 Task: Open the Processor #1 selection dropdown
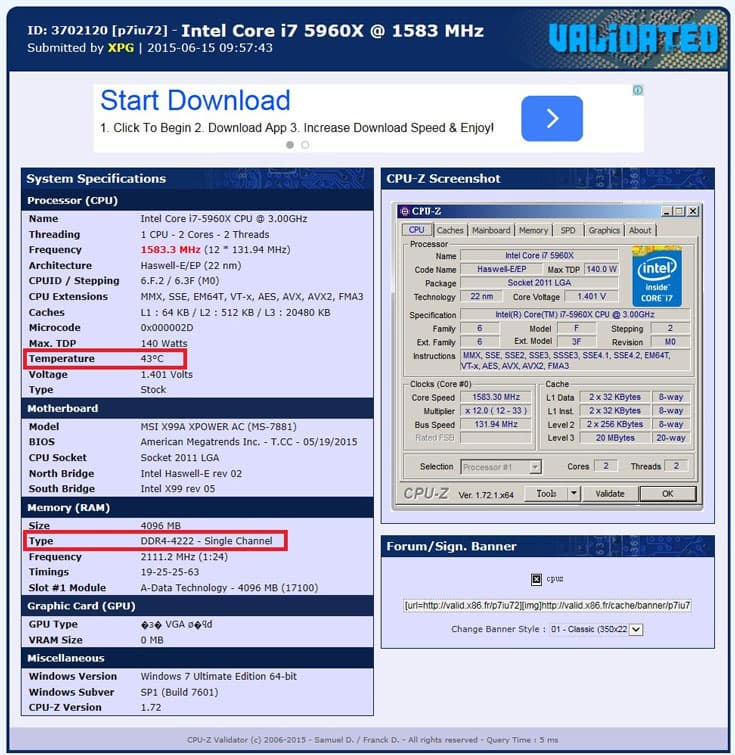pos(501,467)
